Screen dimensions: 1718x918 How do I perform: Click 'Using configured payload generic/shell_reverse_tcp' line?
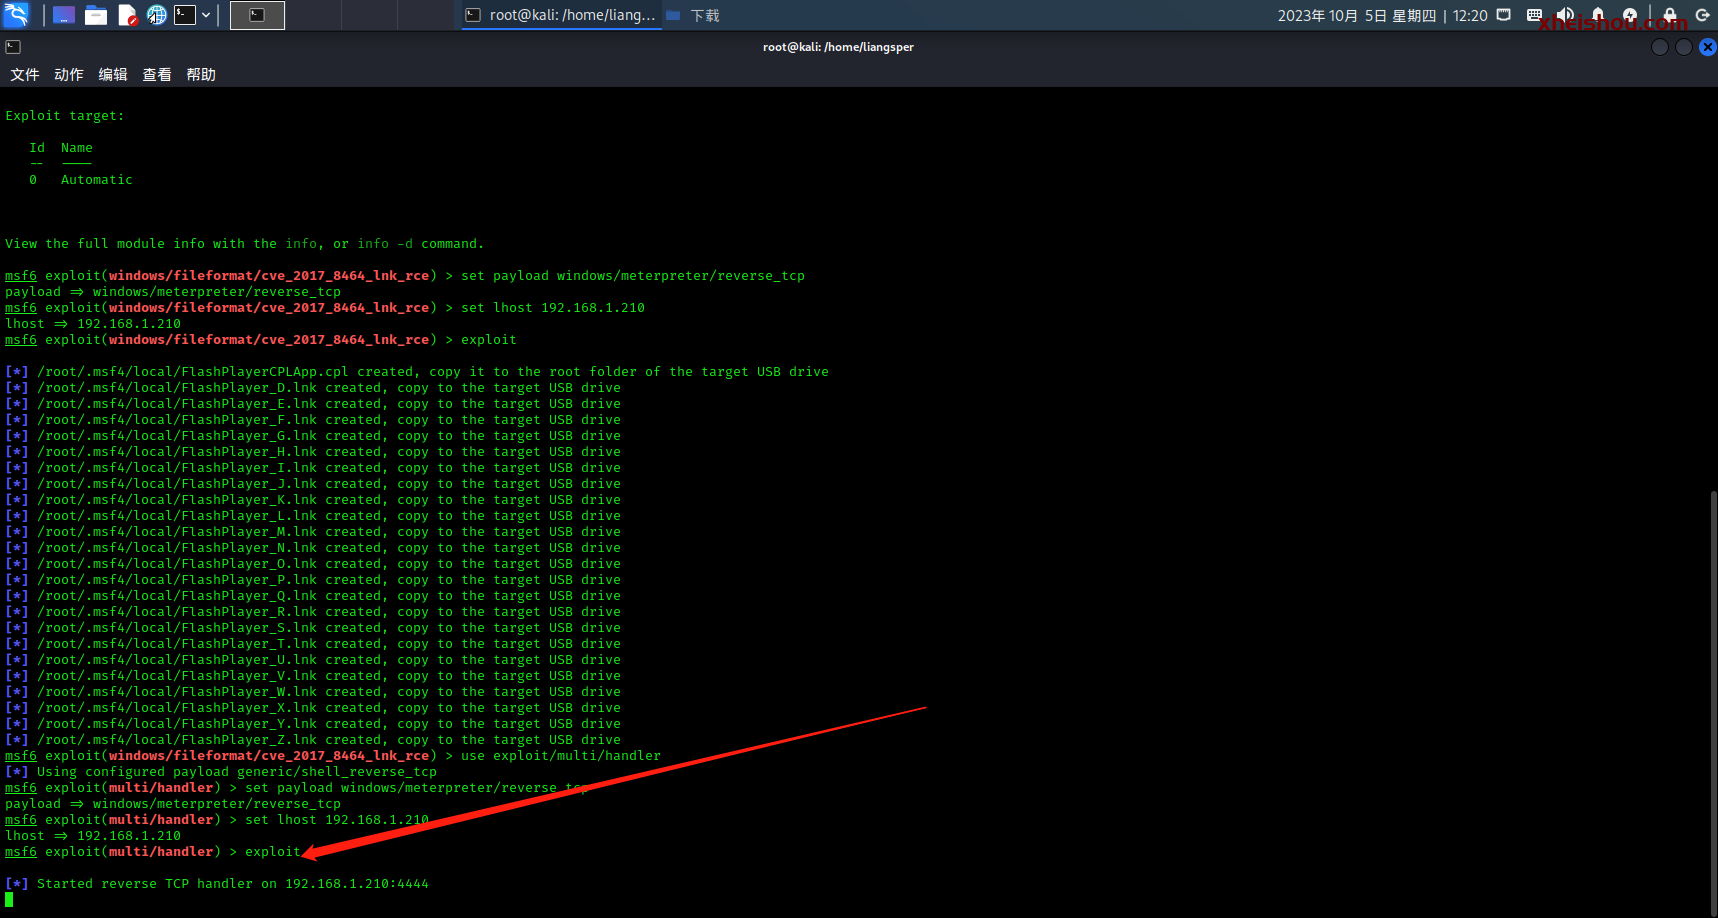tap(221, 772)
